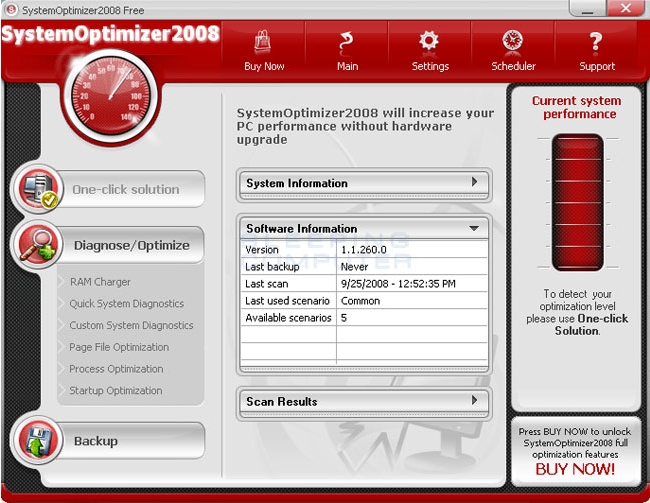Click the Version row label
Screen dimensions: 650x503
262,250
